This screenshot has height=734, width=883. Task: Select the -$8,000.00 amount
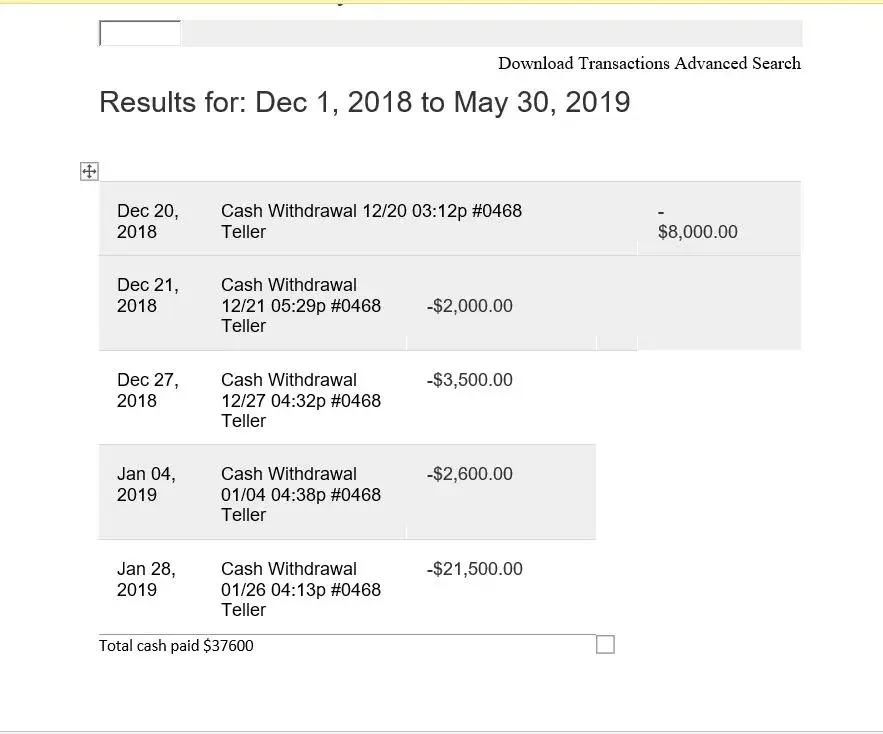(x=697, y=231)
